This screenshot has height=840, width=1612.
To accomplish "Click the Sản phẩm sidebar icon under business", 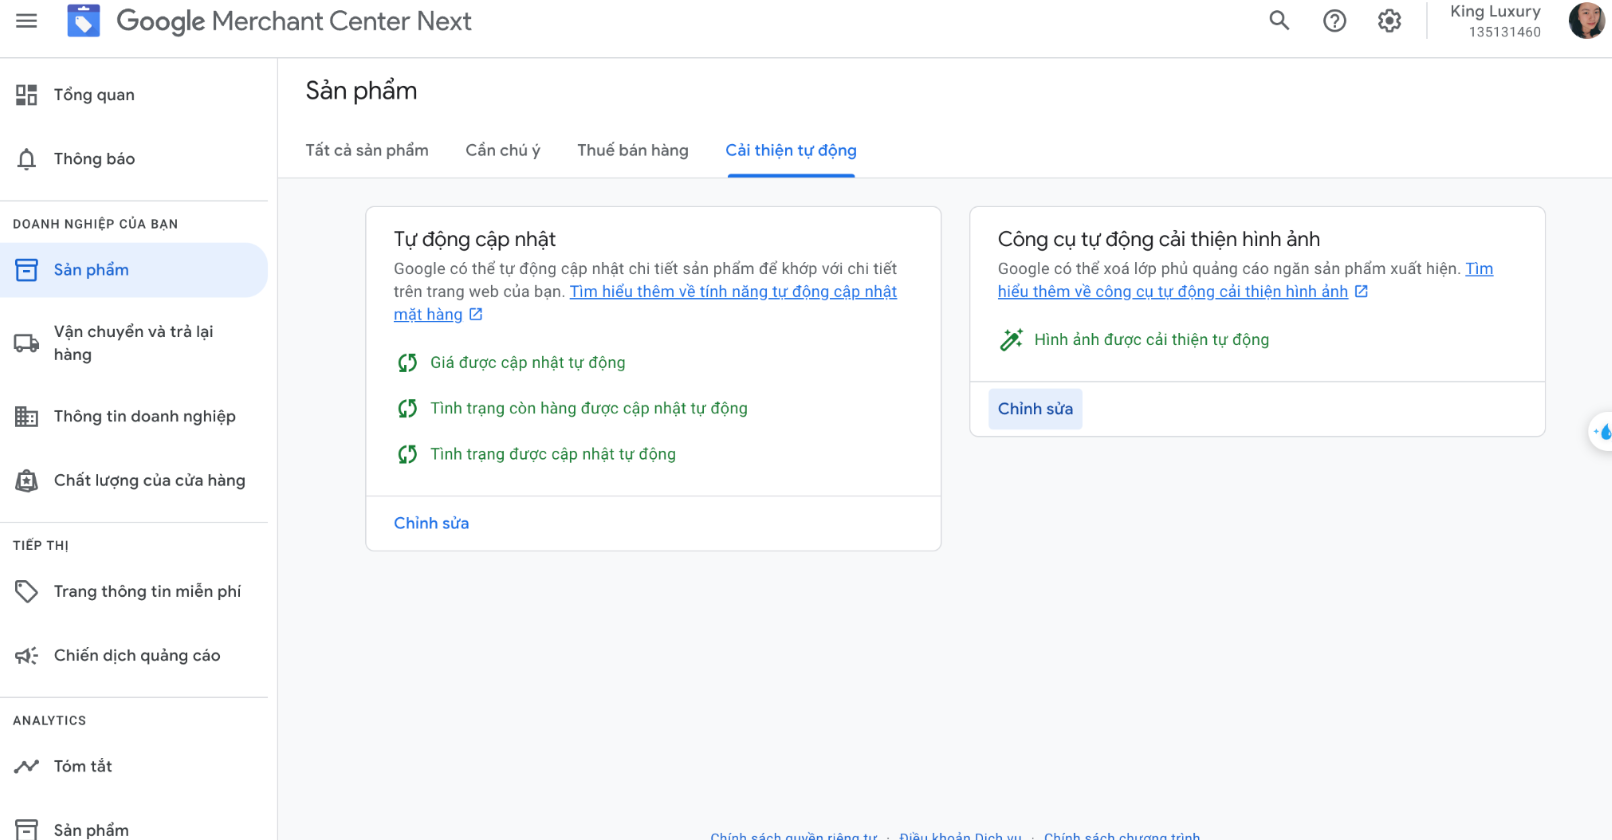I will click(27, 270).
